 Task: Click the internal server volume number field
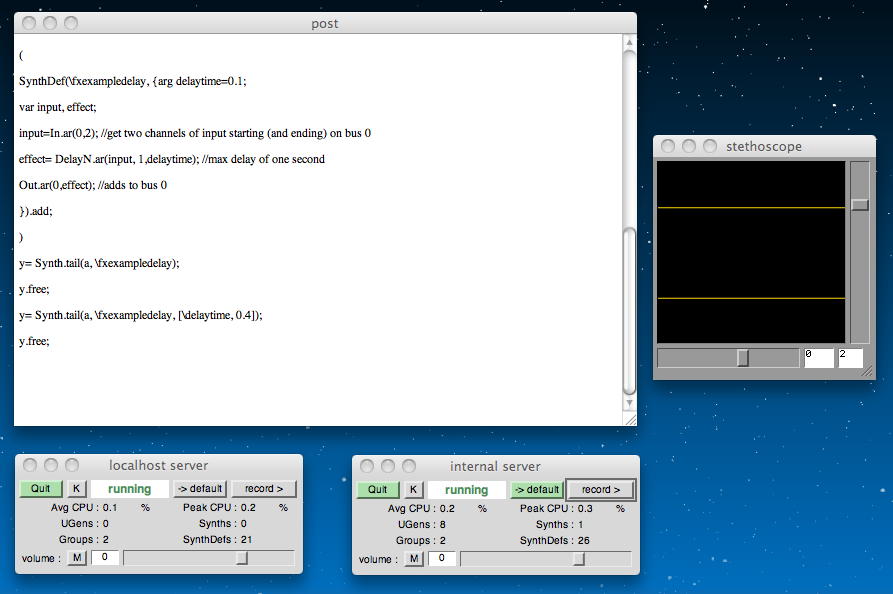(x=442, y=558)
